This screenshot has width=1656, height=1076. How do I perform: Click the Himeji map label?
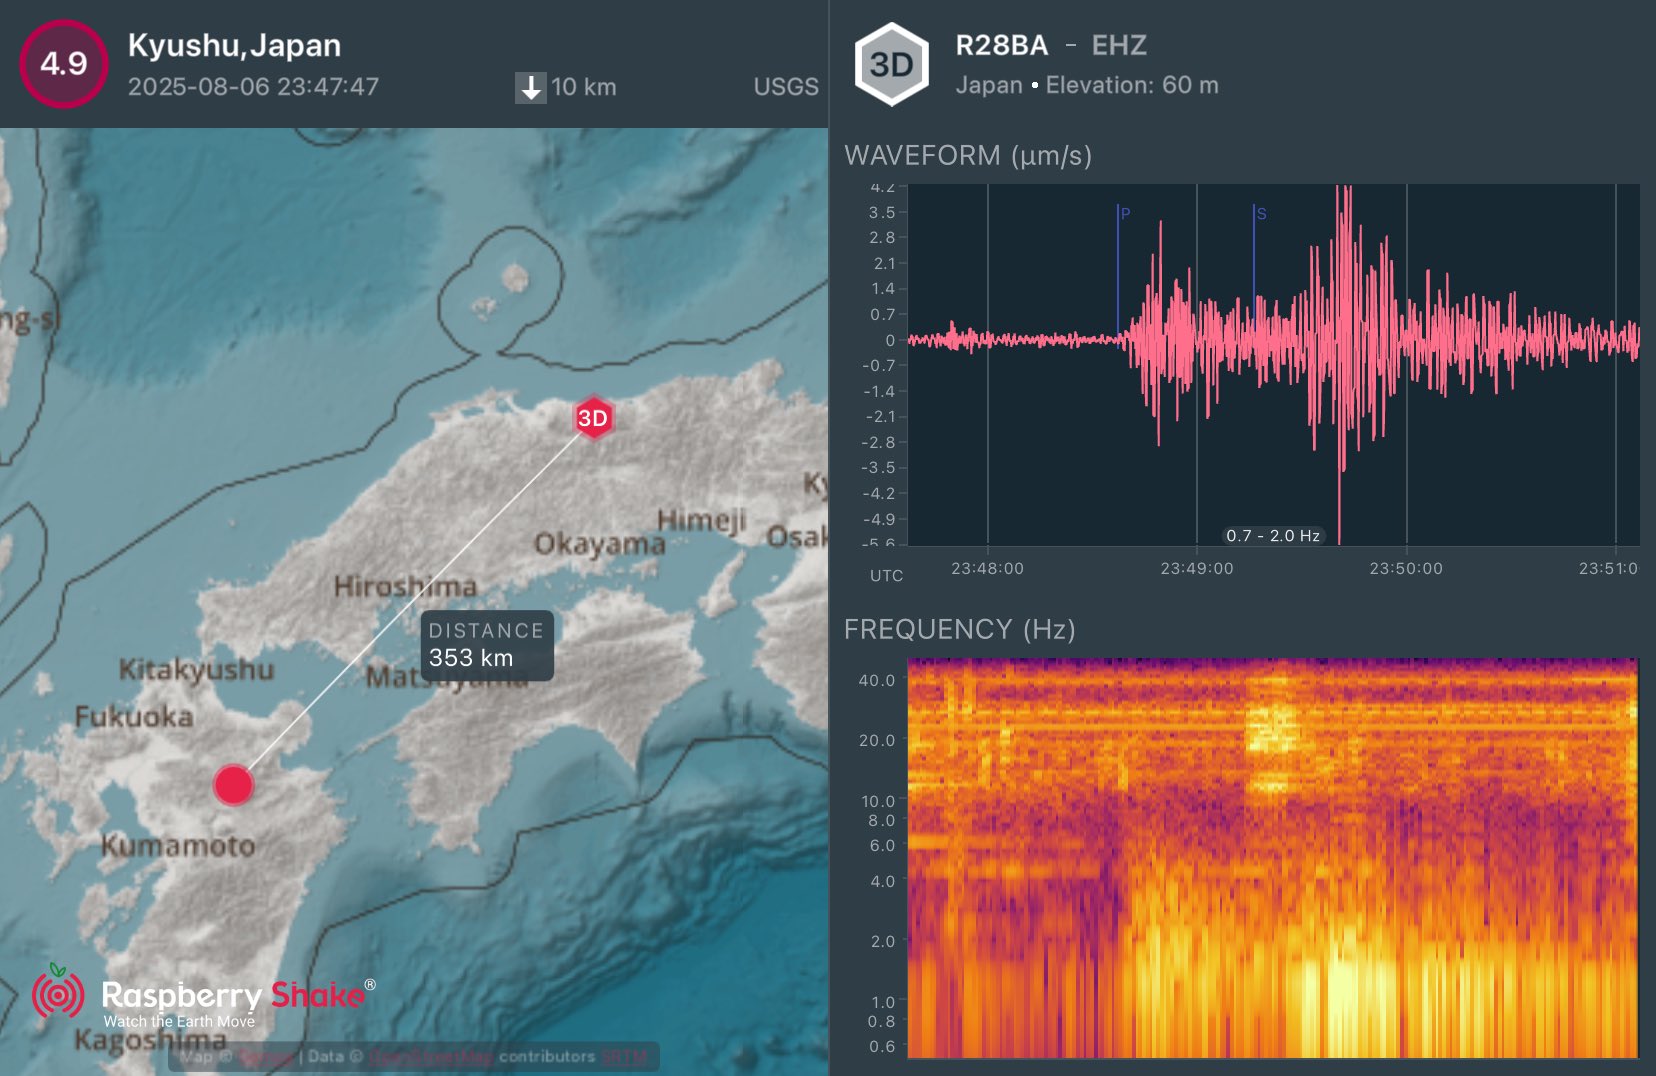(702, 521)
